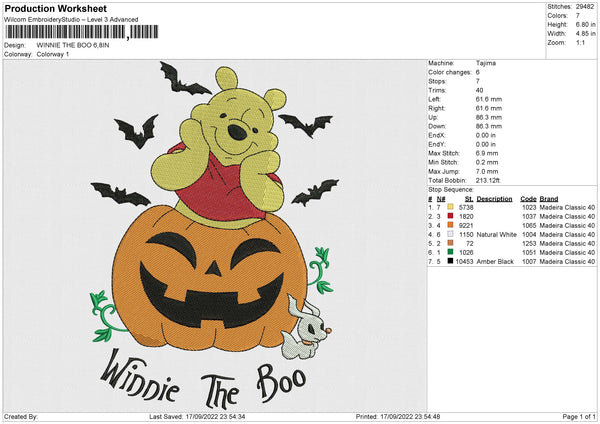Click the barcode under the worksheet title
This screenshot has width=600, height=424.
click(82, 32)
